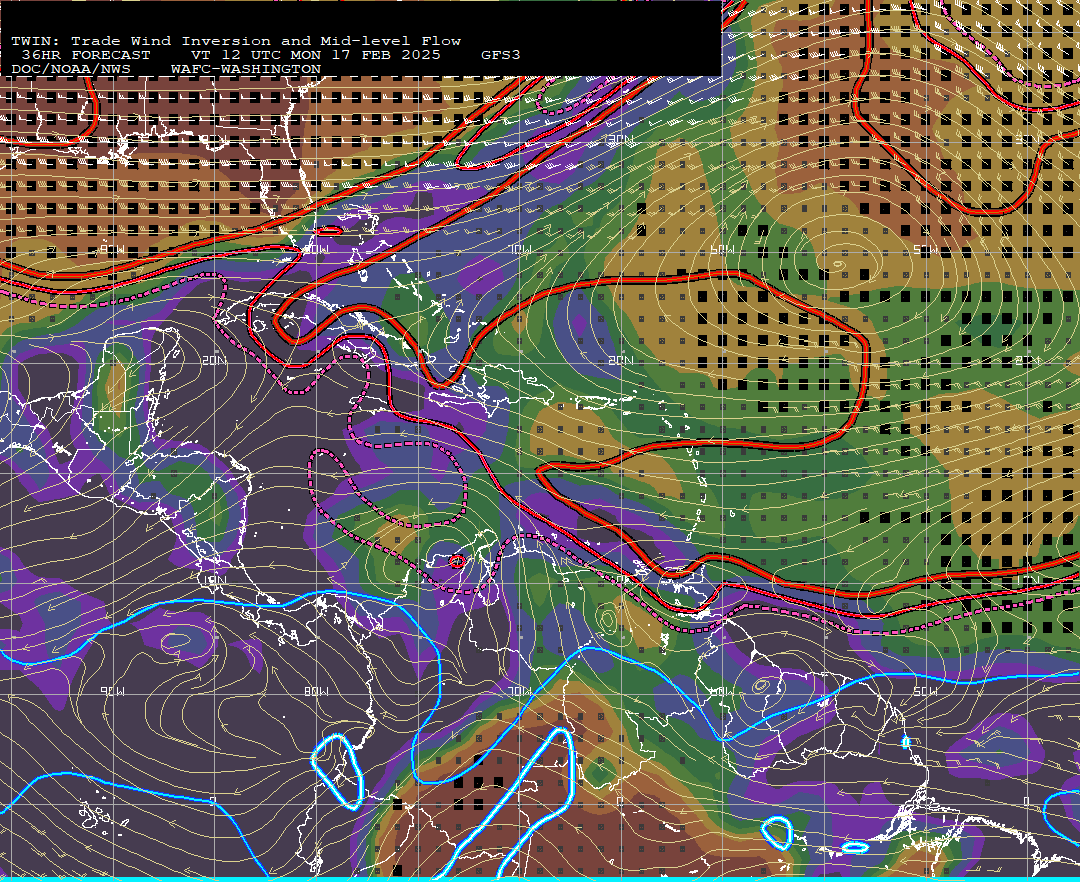Click the "36HR FORECAST" header text
The height and width of the screenshot is (882, 1080).
[x=85, y=55]
